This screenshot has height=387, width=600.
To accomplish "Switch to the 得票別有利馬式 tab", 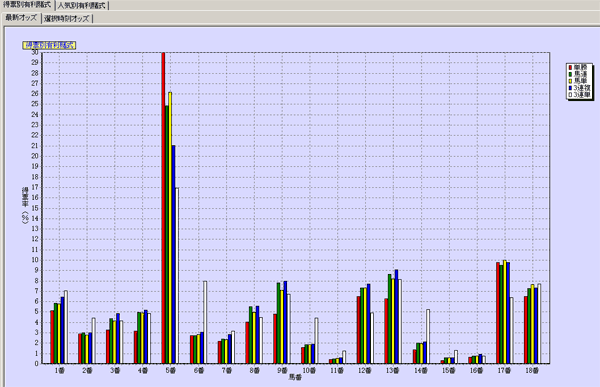I will click(27, 5).
